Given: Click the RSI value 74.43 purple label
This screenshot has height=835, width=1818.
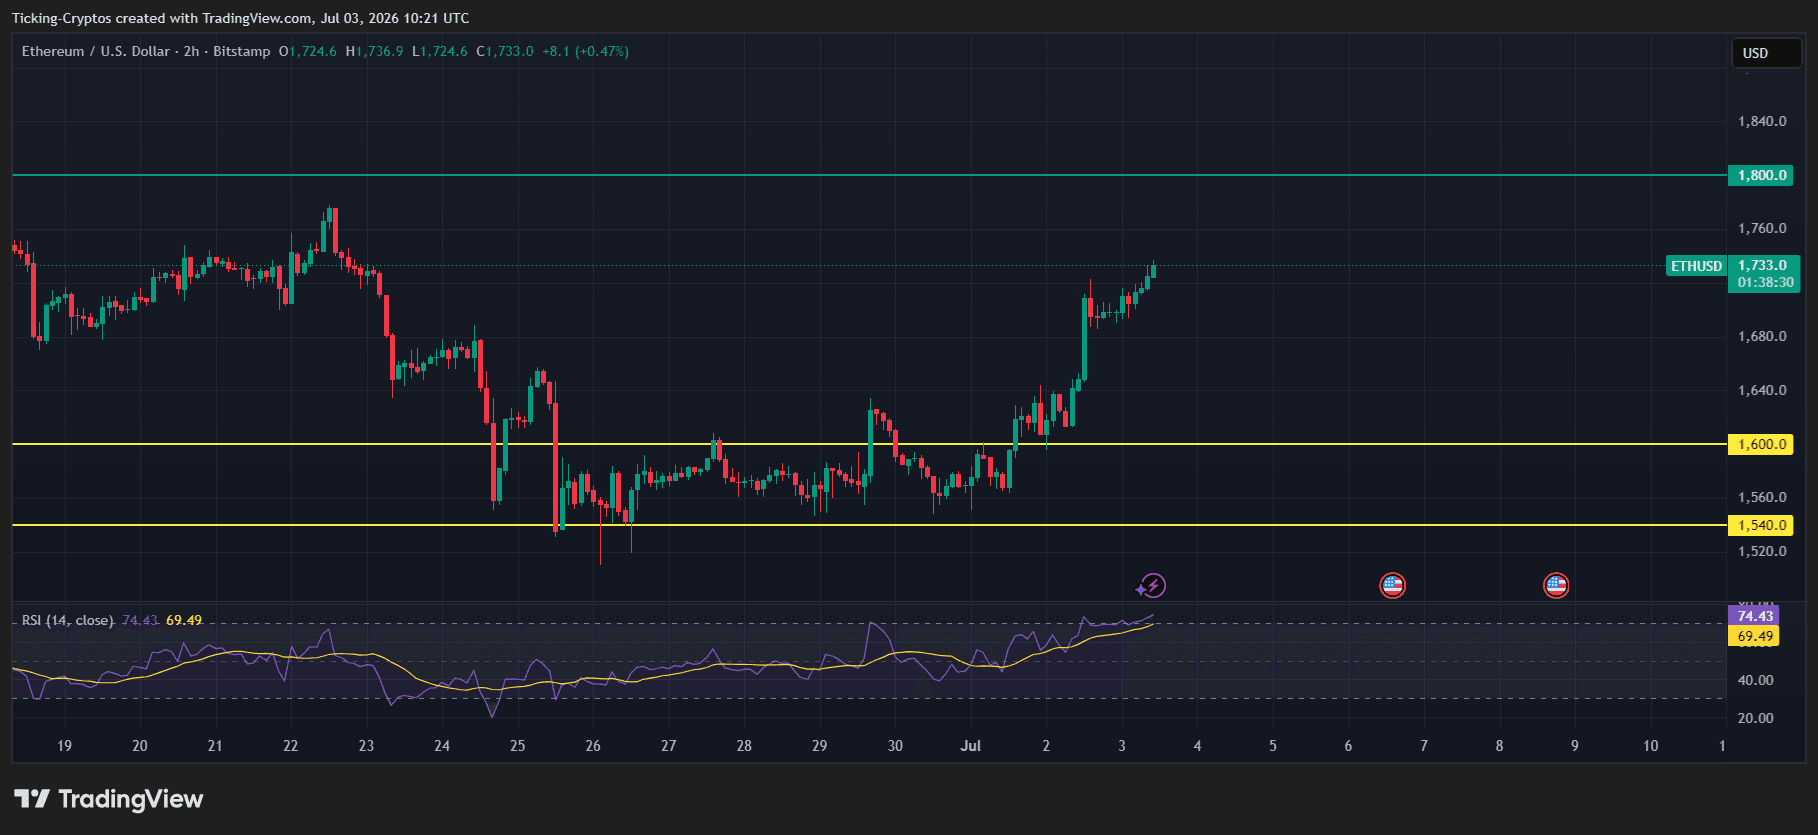Looking at the screenshot, I should (1754, 616).
